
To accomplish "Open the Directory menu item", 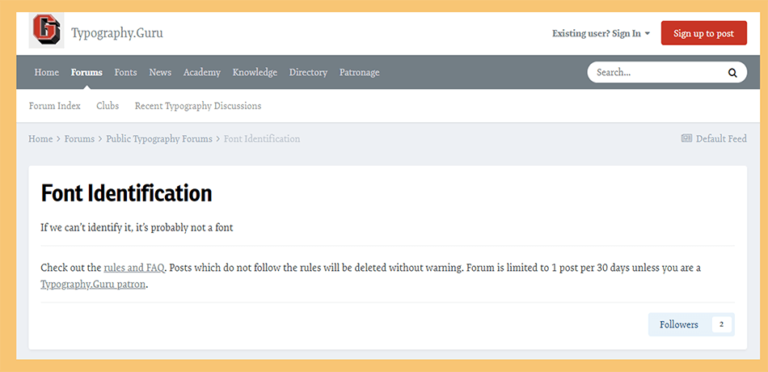I will [308, 72].
